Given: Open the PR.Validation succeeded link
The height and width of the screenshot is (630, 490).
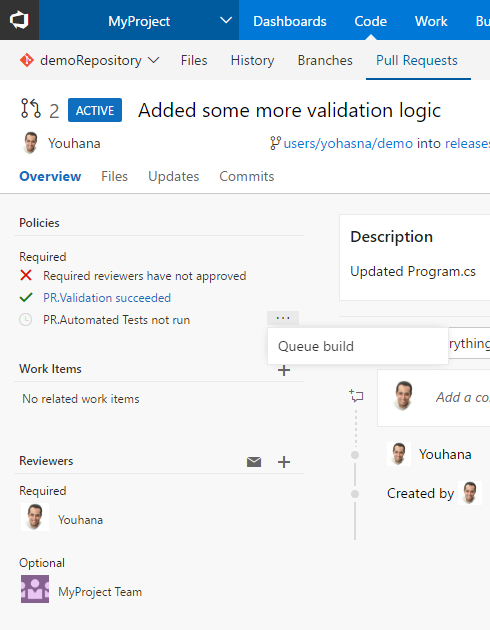Looking at the screenshot, I should click(x=107, y=298).
